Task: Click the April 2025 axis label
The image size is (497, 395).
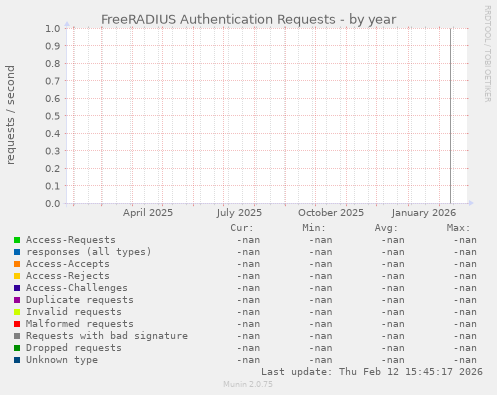Action: pyautogui.click(x=148, y=213)
